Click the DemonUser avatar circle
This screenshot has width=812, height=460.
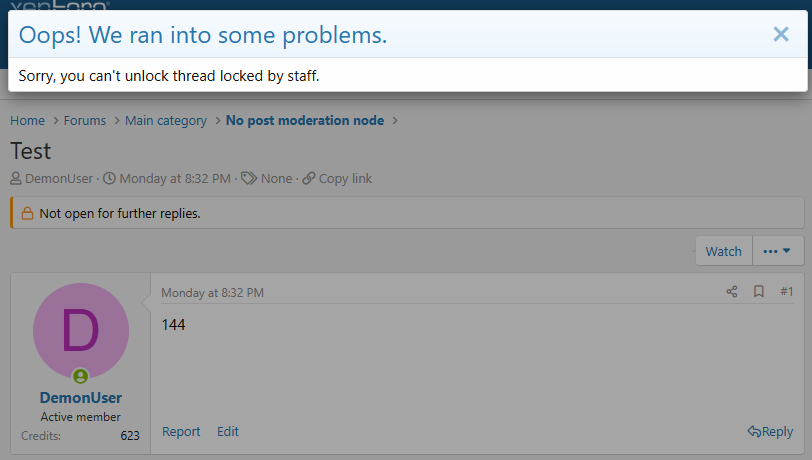(x=81, y=331)
